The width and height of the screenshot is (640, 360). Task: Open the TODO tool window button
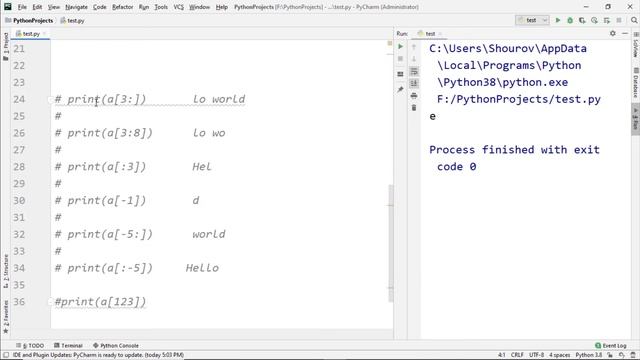click(x=30, y=345)
